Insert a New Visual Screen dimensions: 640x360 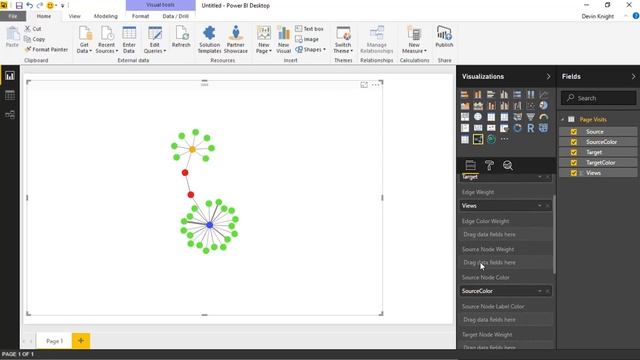coord(283,40)
